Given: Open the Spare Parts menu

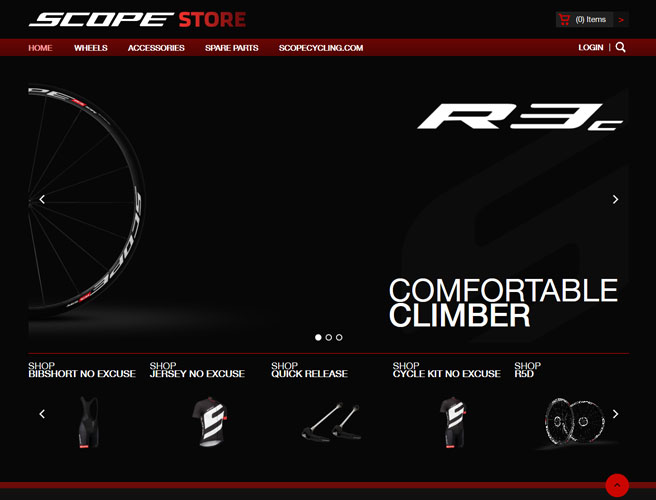Looking at the screenshot, I should click(231, 48).
